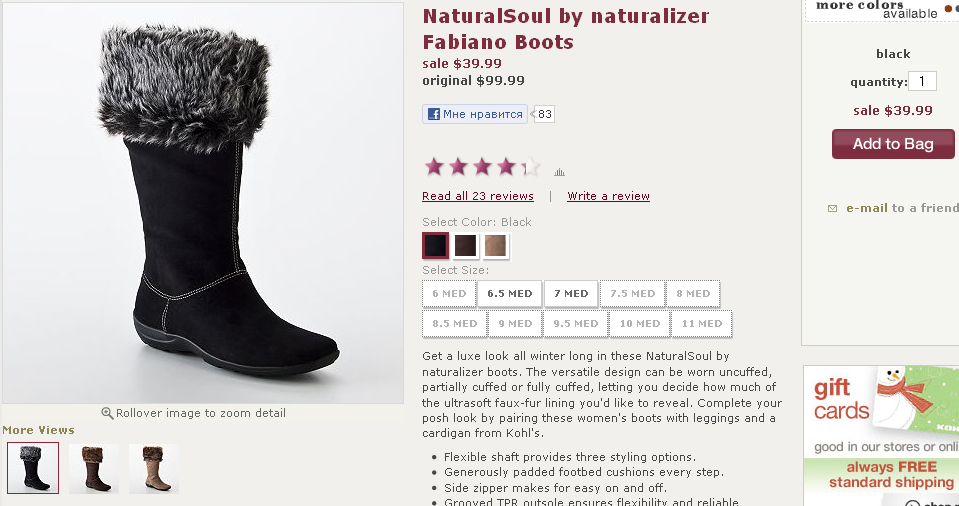Choose size 9 MED option

515,324
